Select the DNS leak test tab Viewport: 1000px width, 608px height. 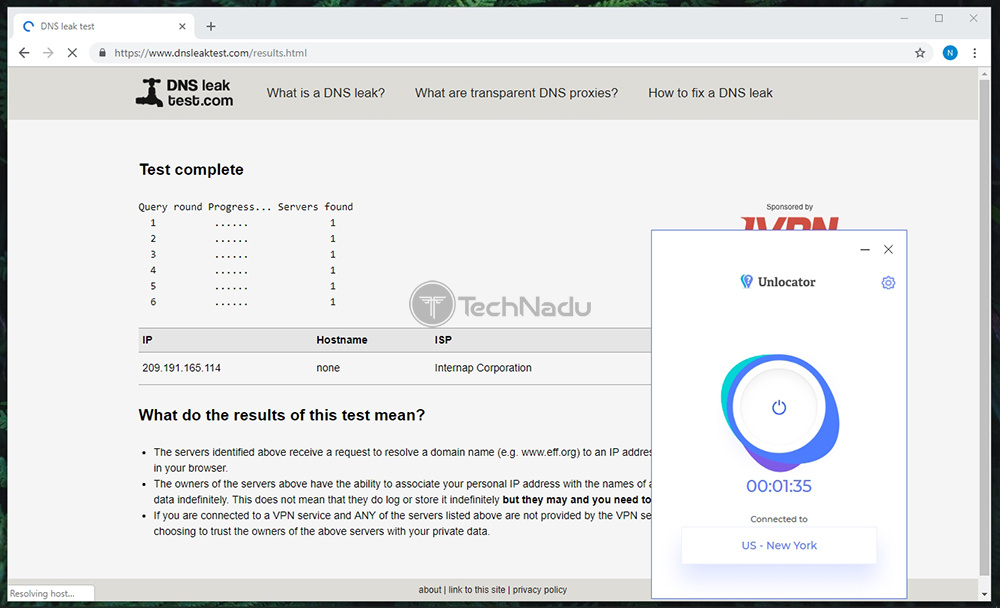[x=104, y=26]
